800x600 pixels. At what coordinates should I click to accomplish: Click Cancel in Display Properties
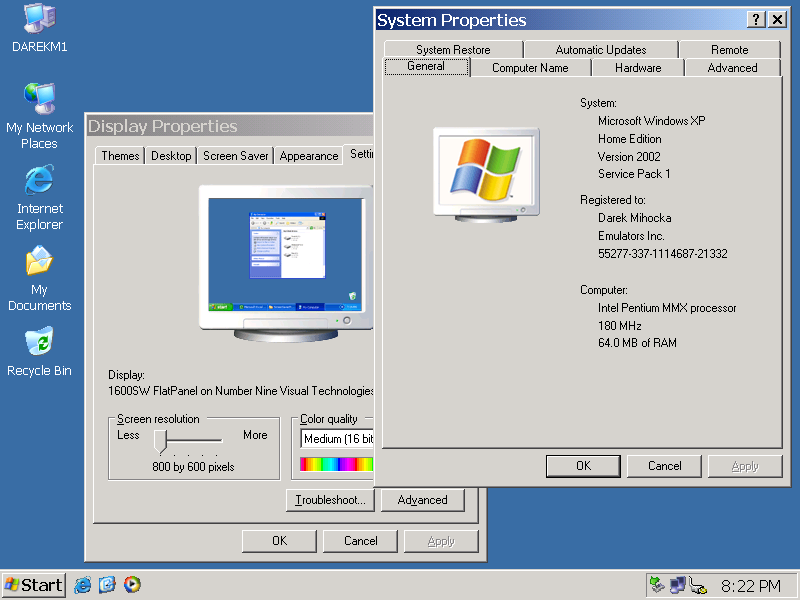[360, 541]
